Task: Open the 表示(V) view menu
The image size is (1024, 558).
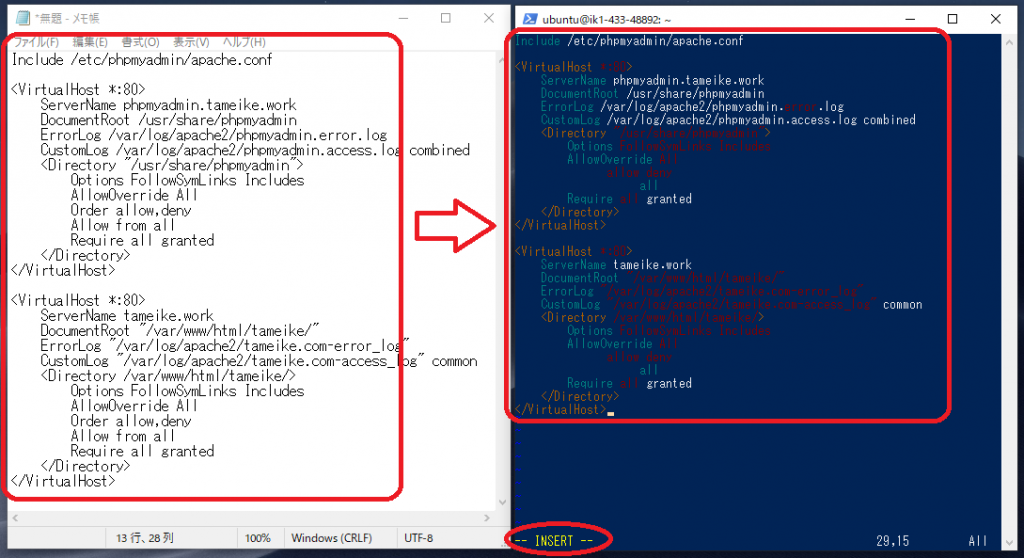Action: pyautogui.click(x=191, y=42)
